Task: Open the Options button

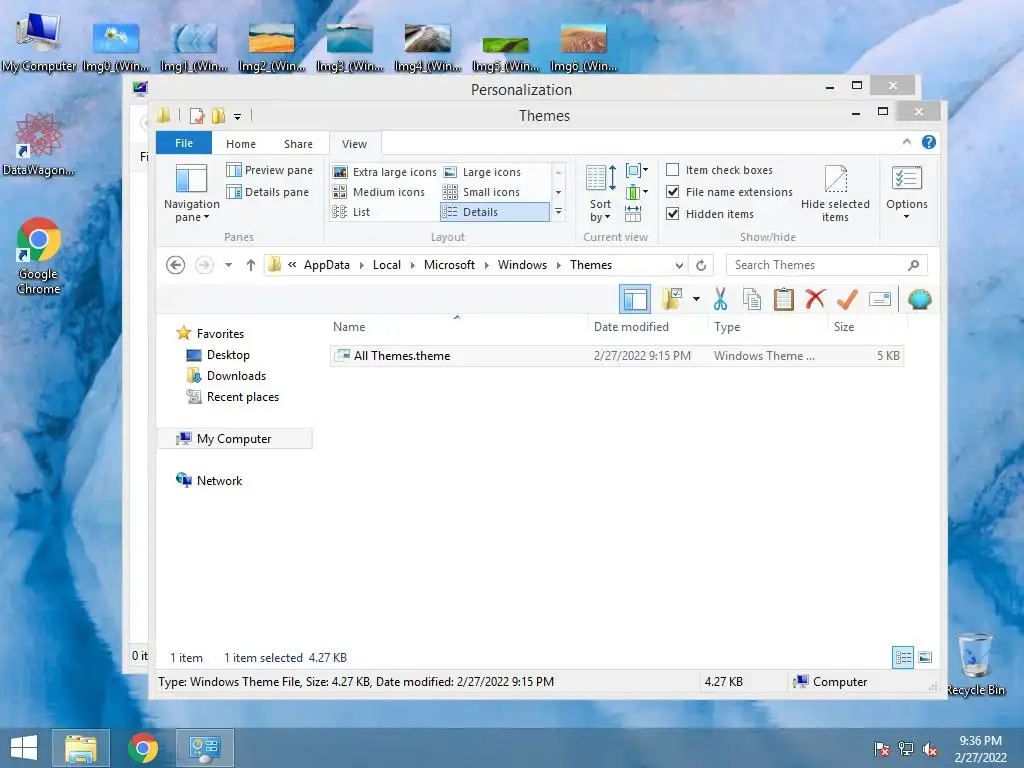Action: (906, 193)
